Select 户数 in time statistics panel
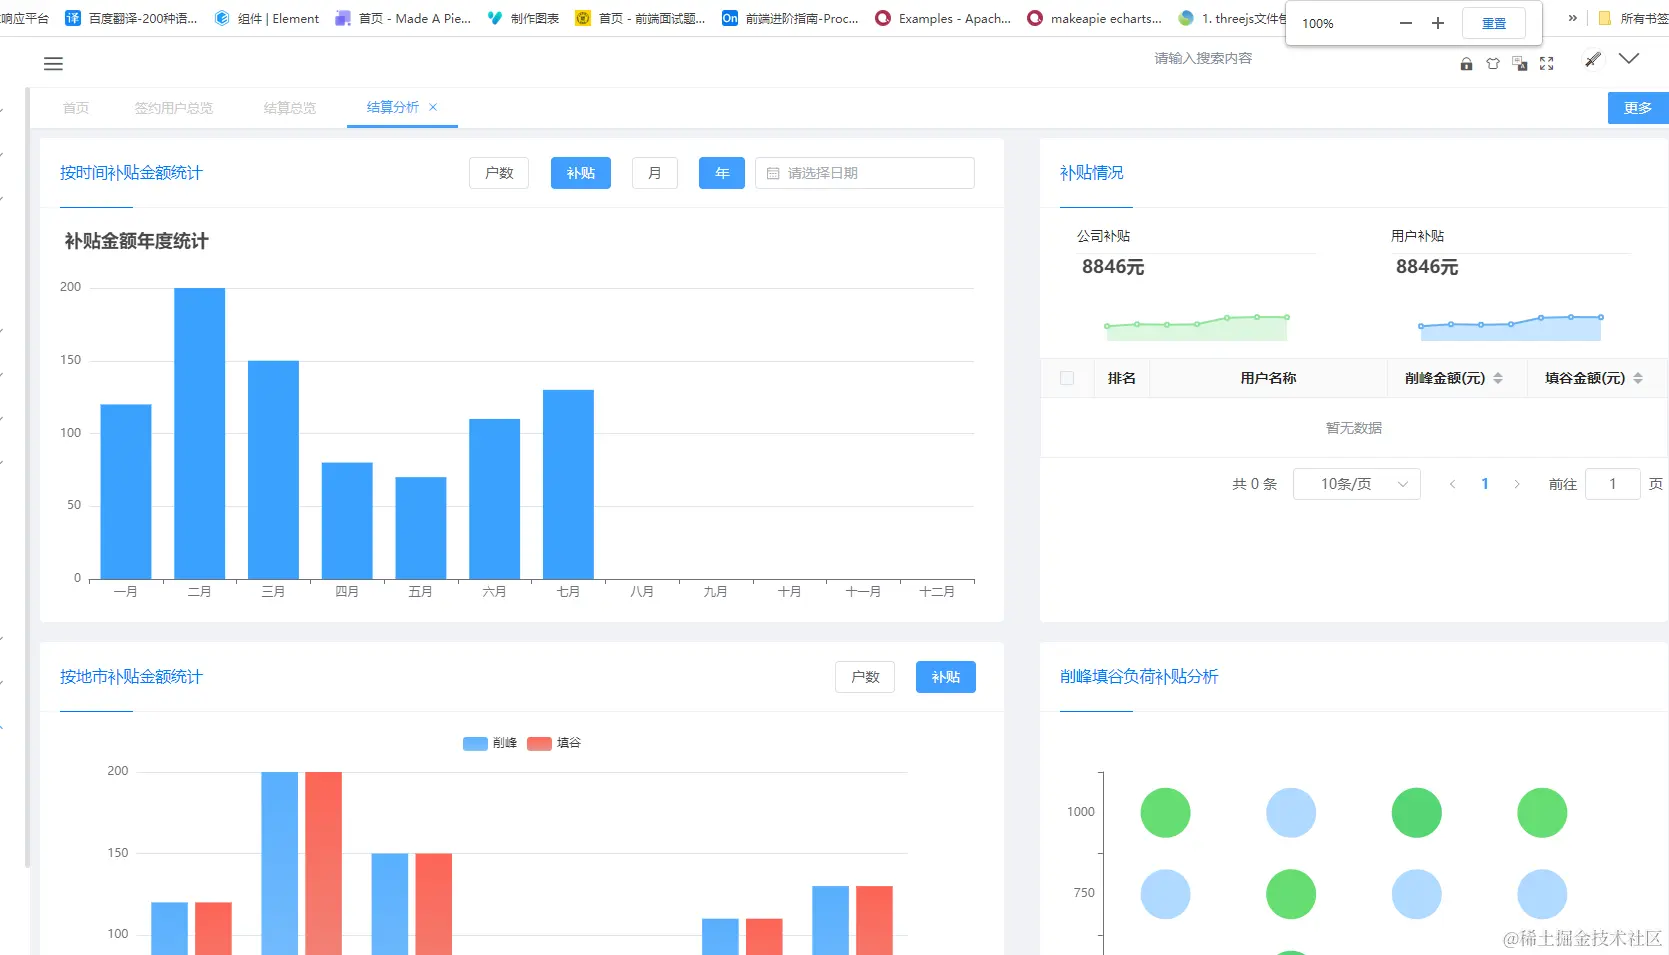1669x955 pixels. pos(499,173)
